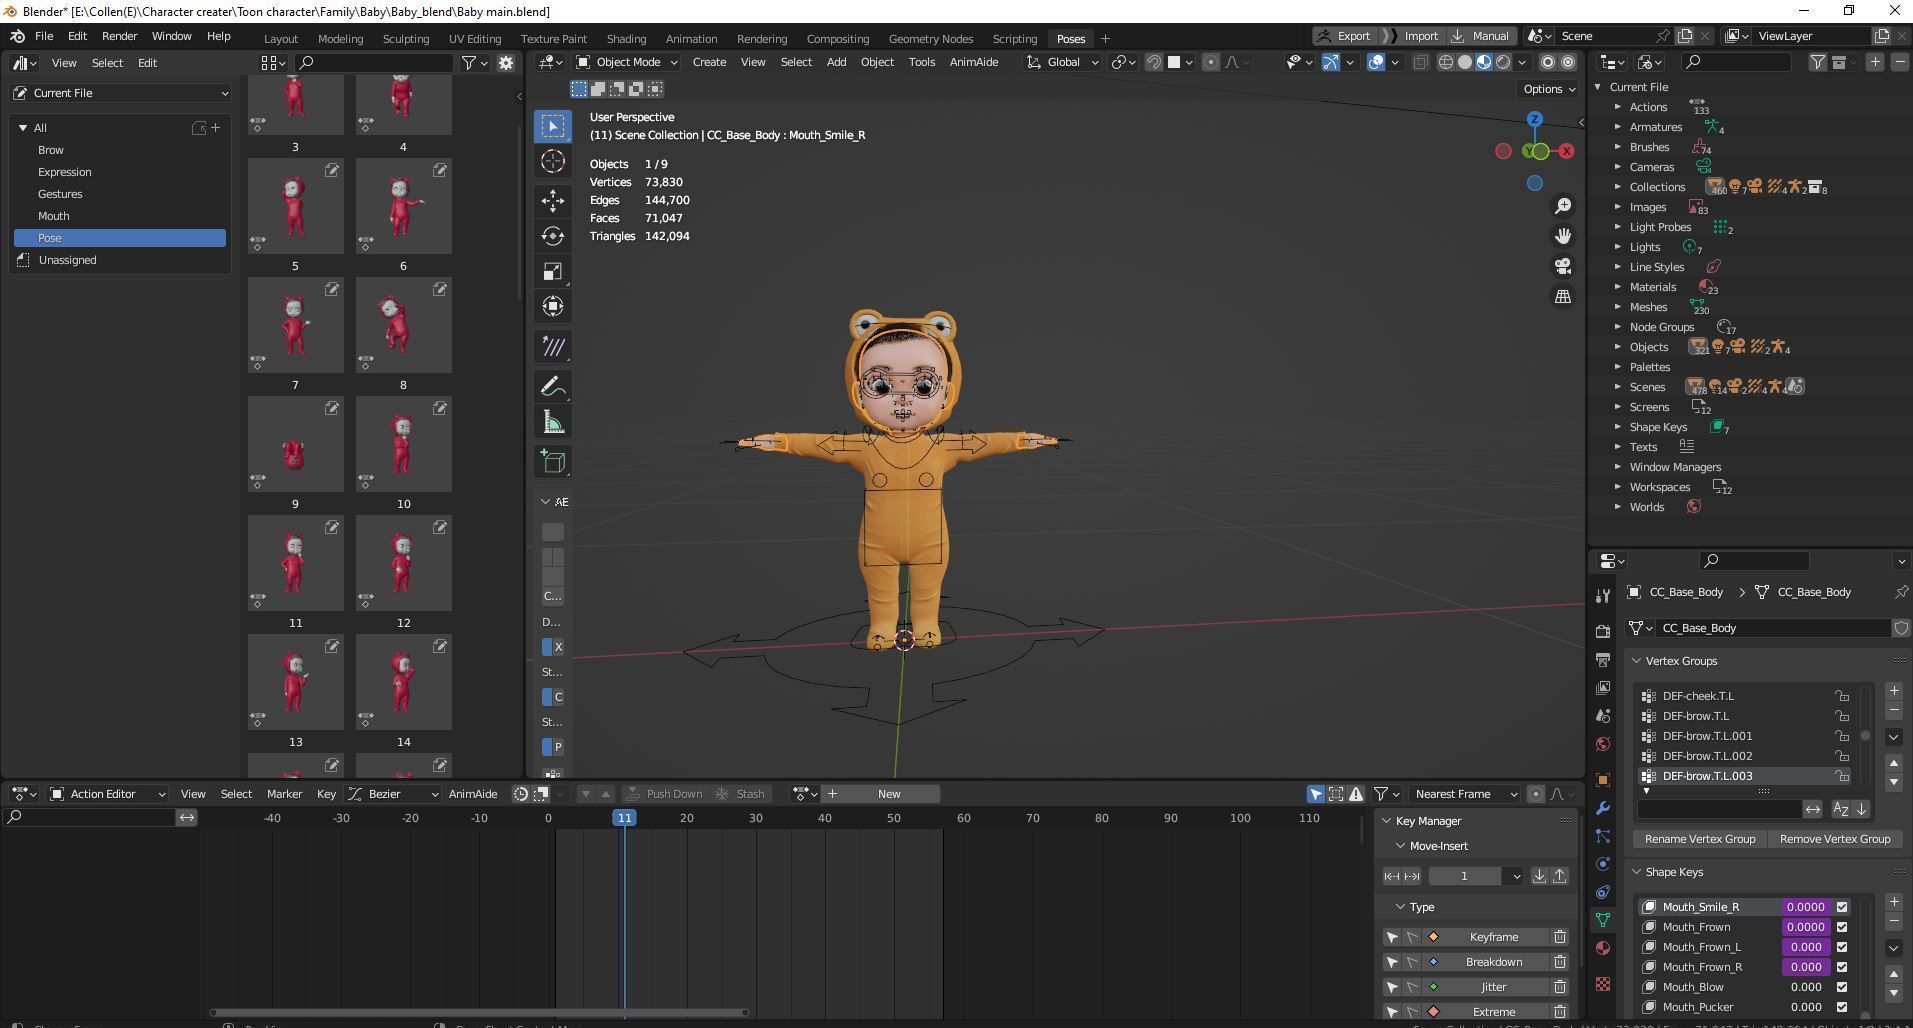Toggle camera view icon in viewport
The image size is (1913, 1028).
(x=1563, y=266)
